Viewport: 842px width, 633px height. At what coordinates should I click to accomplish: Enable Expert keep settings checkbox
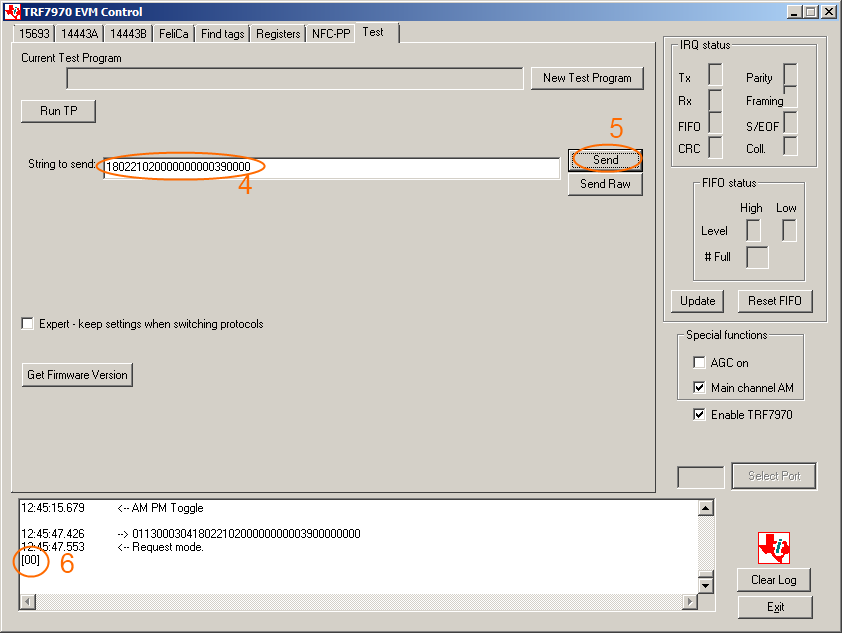click(27, 324)
